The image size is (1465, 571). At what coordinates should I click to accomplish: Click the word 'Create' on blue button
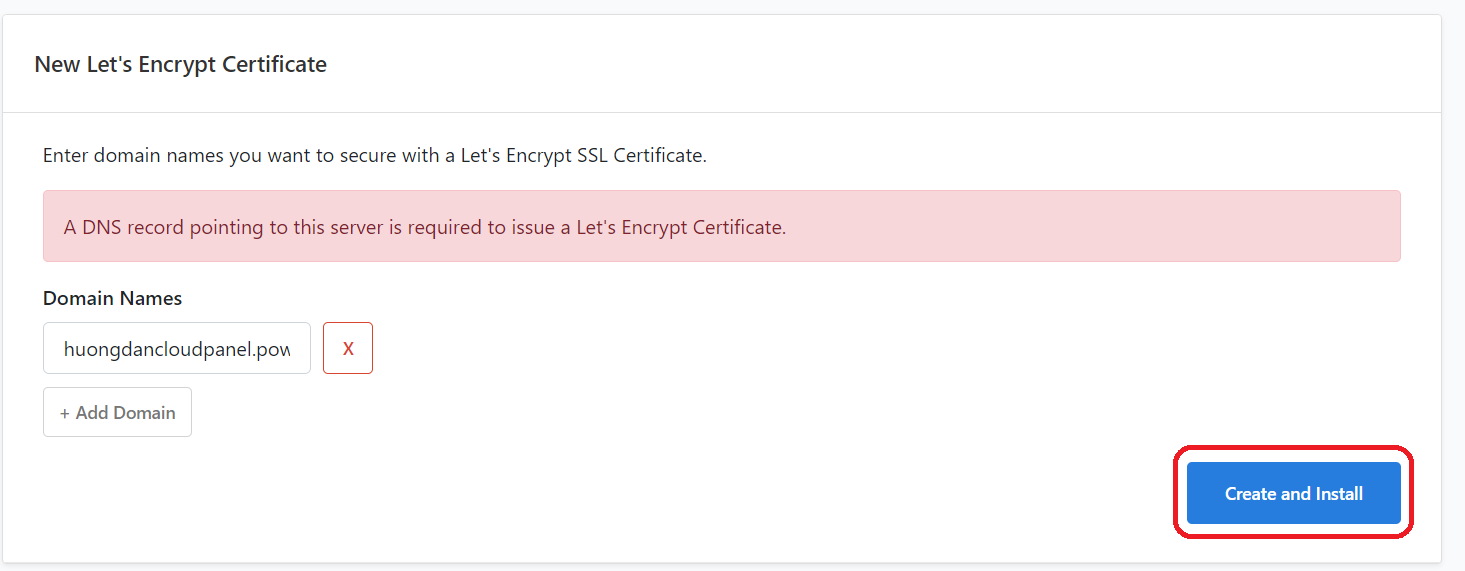click(x=1251, y=493)
